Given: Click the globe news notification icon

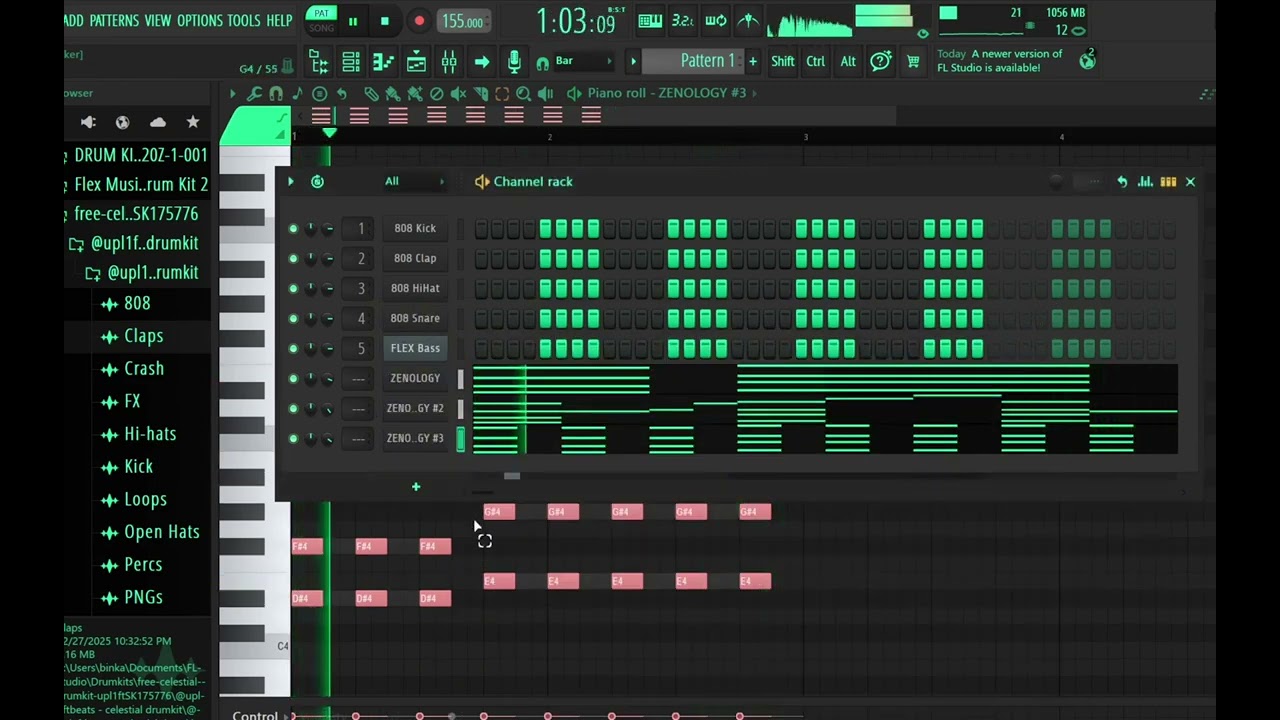Looking at the screenshot, I should [1087, 60].
